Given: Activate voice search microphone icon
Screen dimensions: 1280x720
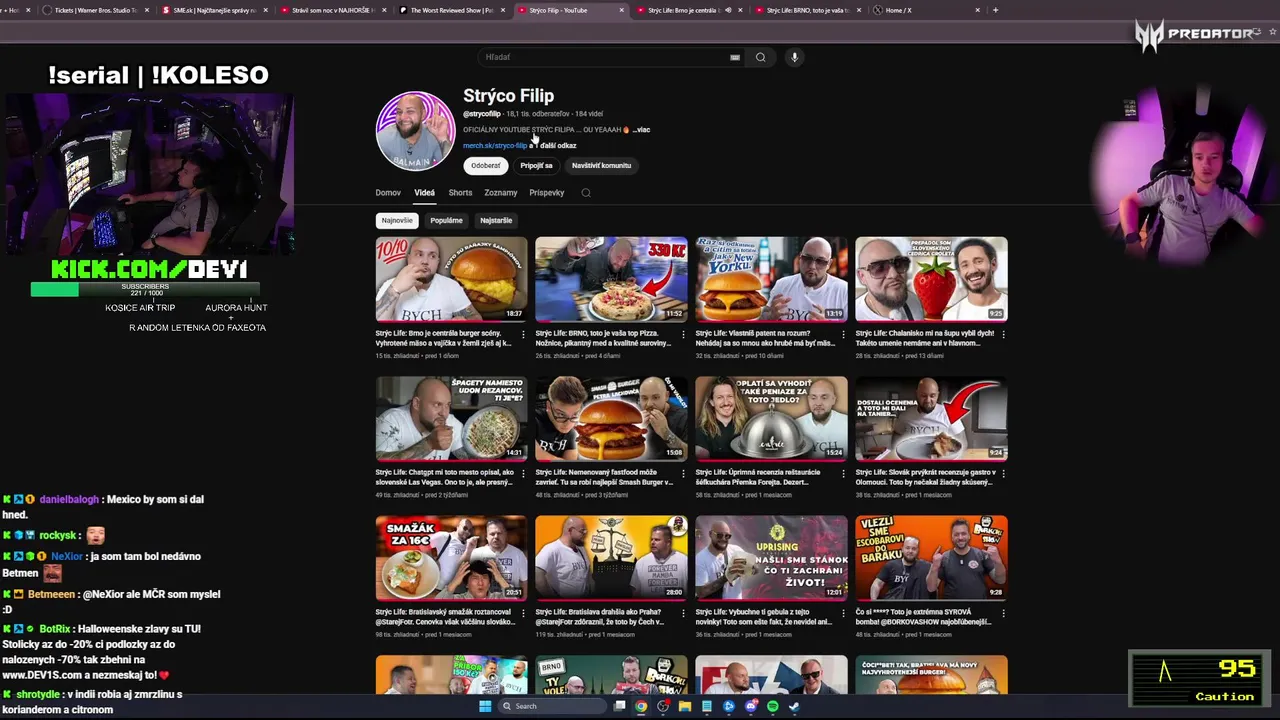Looking at the screenshot, I should pyautogui.click(x=794, y=57).
